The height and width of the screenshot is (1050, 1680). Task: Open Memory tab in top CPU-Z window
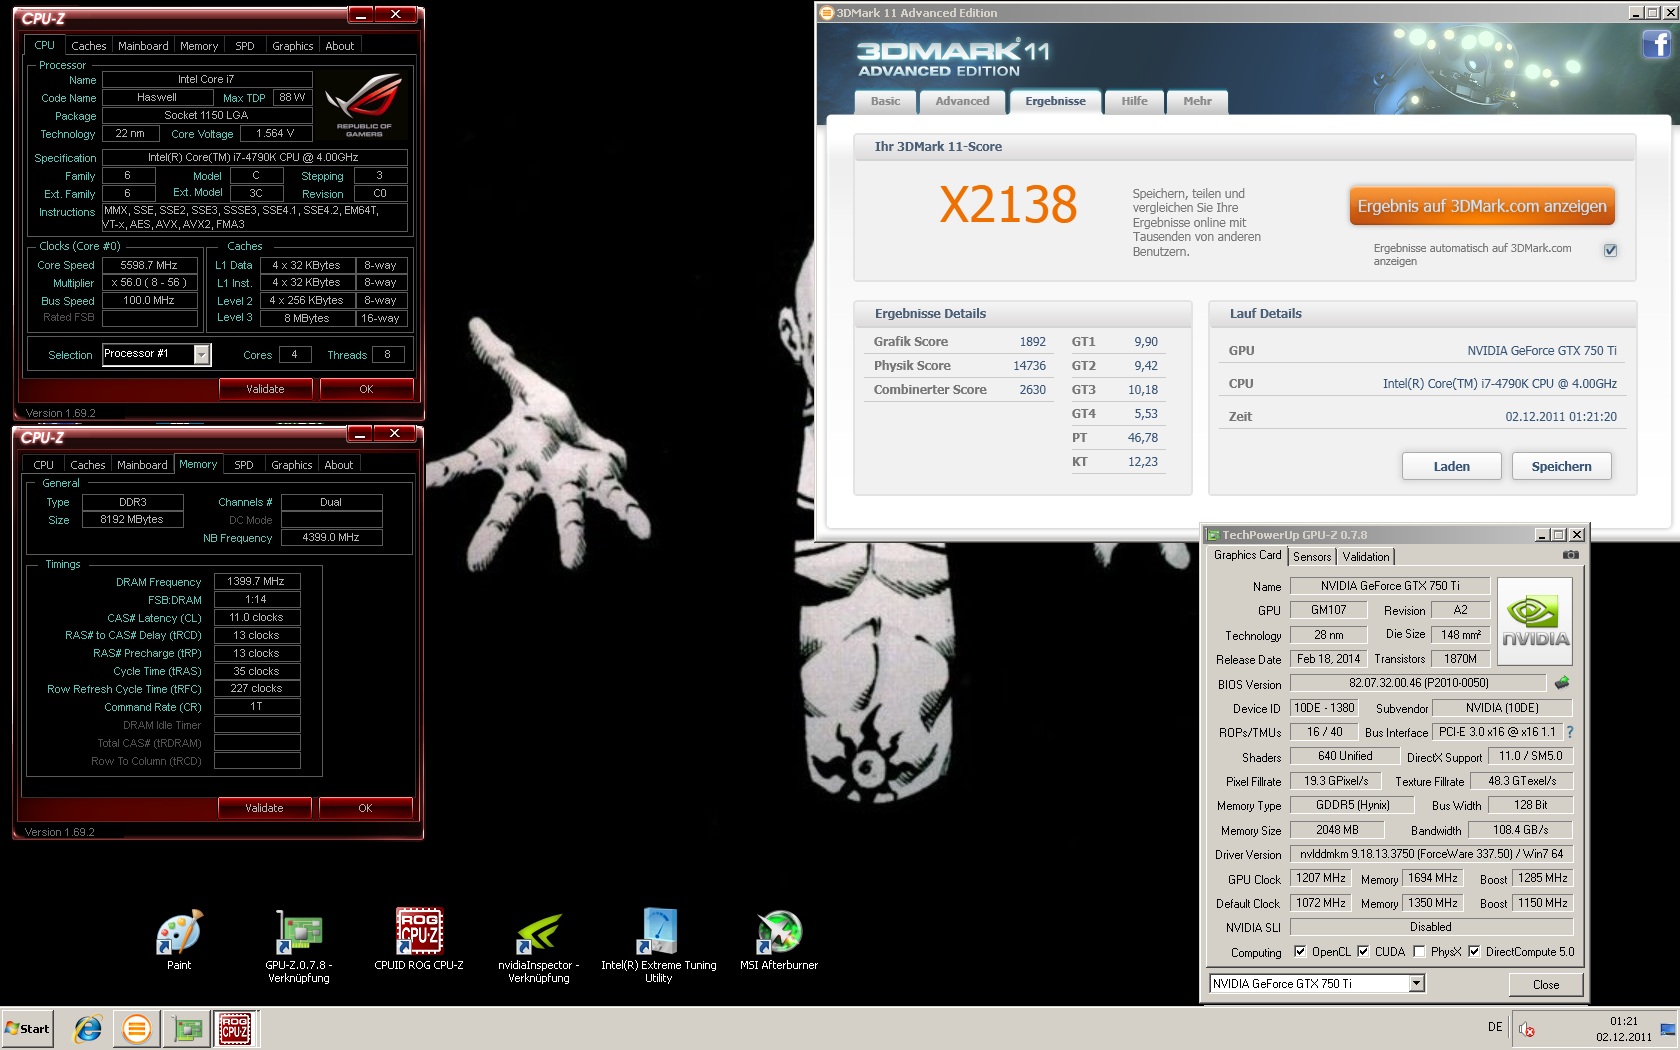tap(199, 46)
